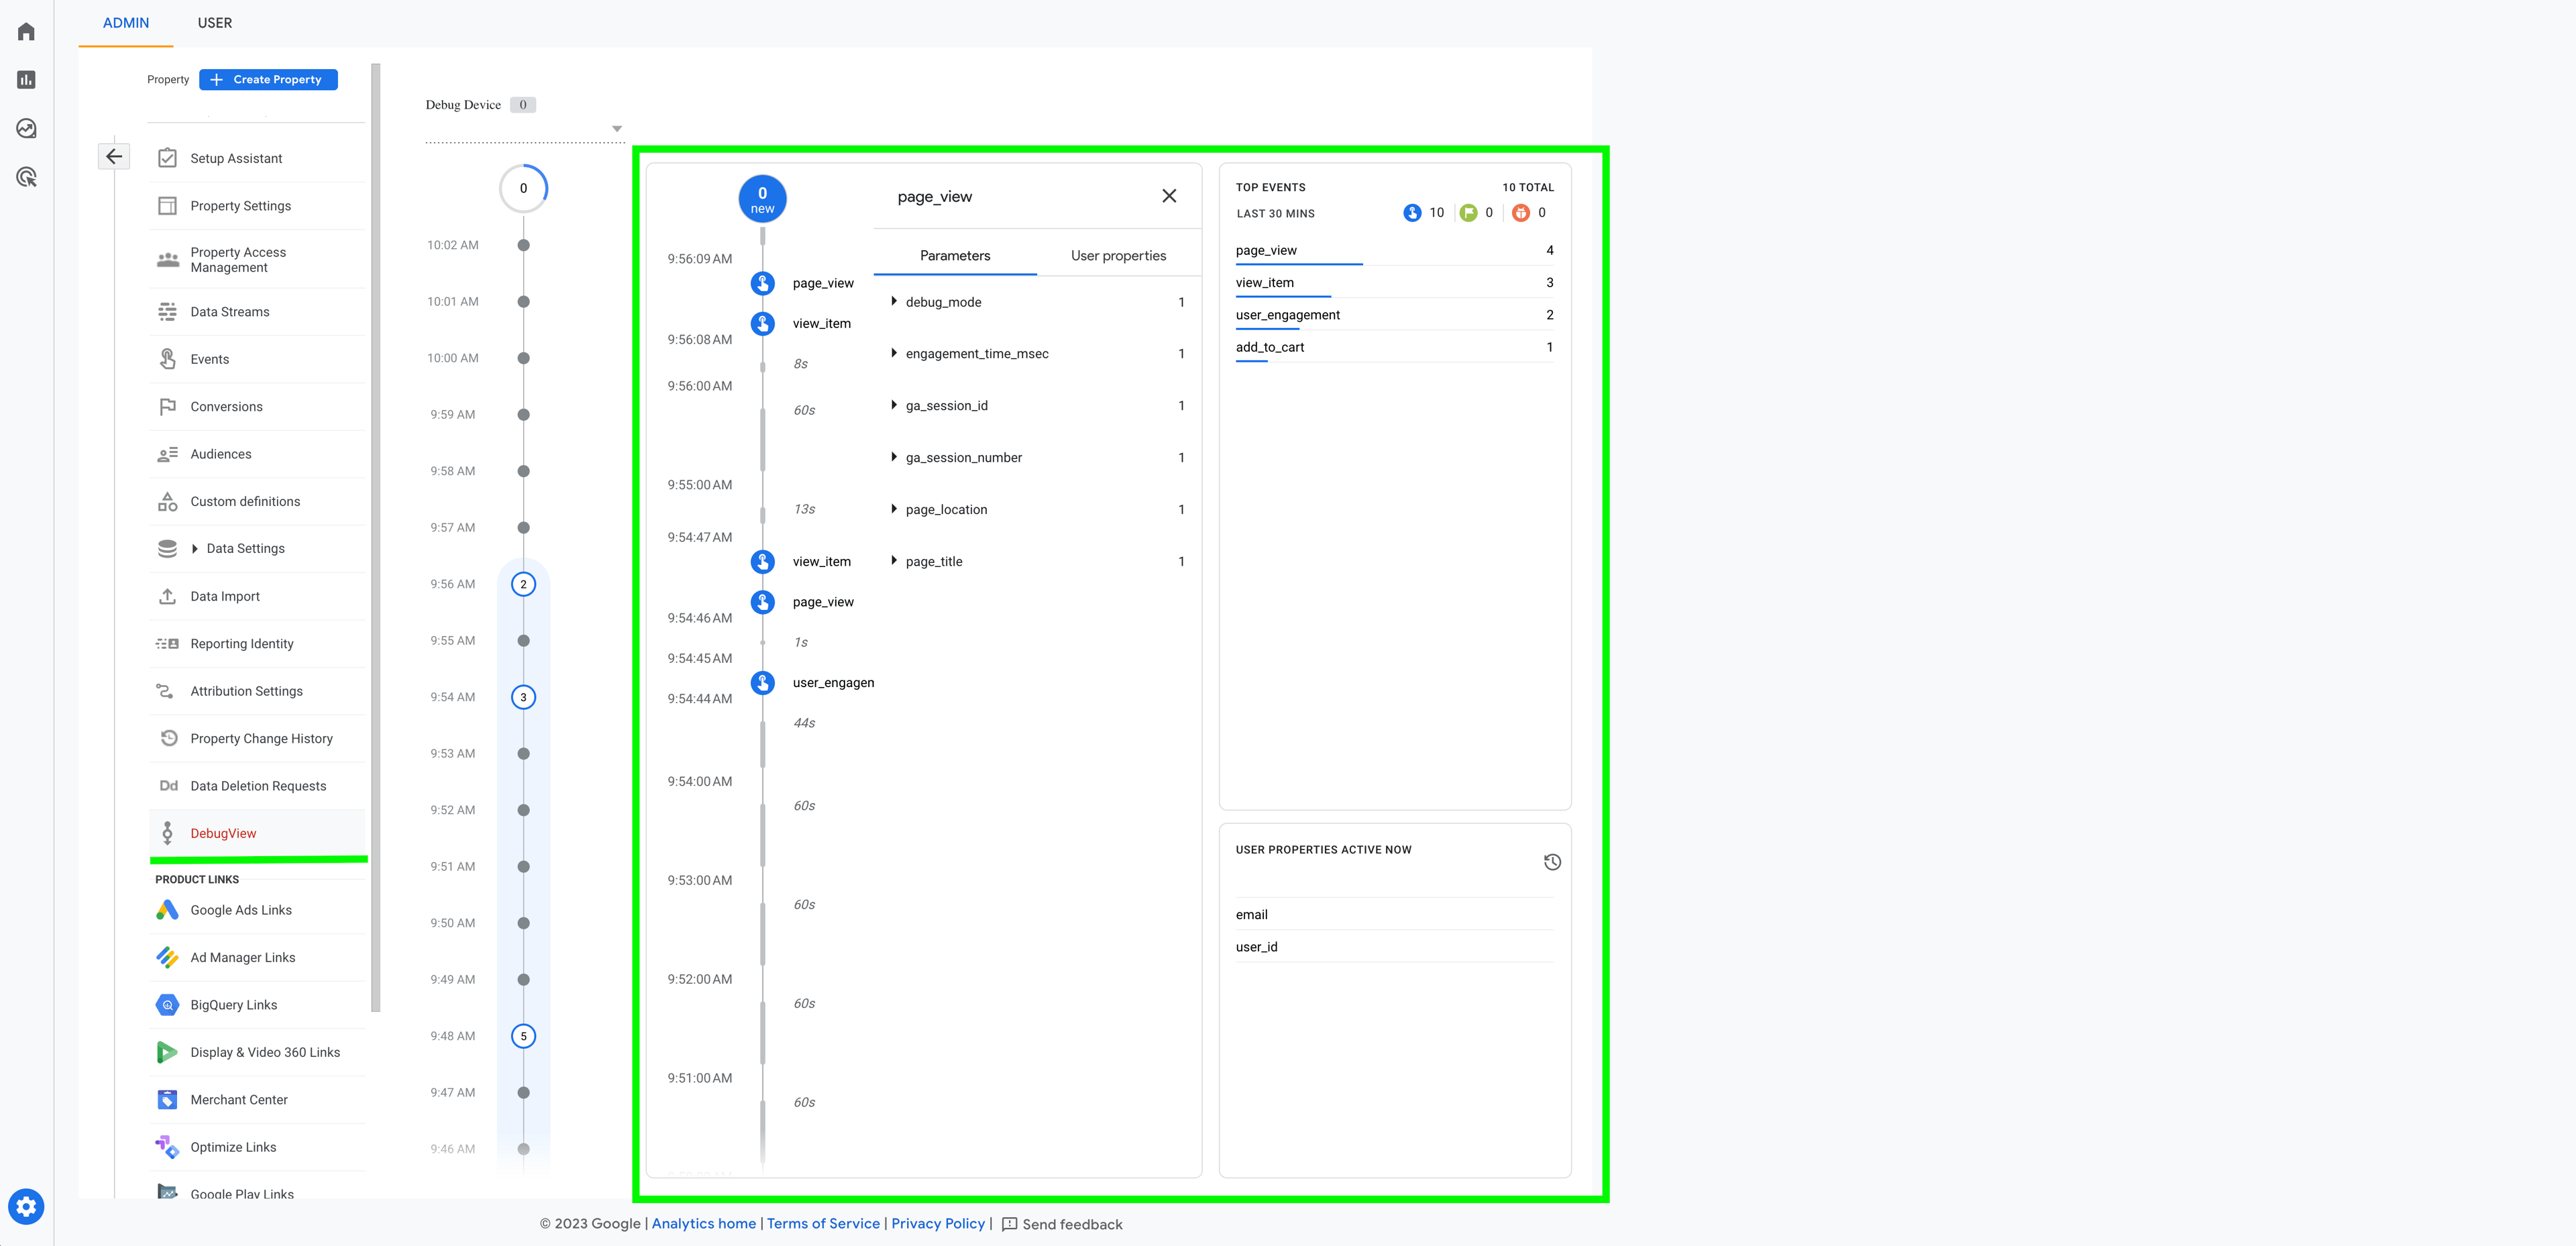Click the Audiences icon
This screenshot has width=2576, height=1246.
[x=167, y=454]
